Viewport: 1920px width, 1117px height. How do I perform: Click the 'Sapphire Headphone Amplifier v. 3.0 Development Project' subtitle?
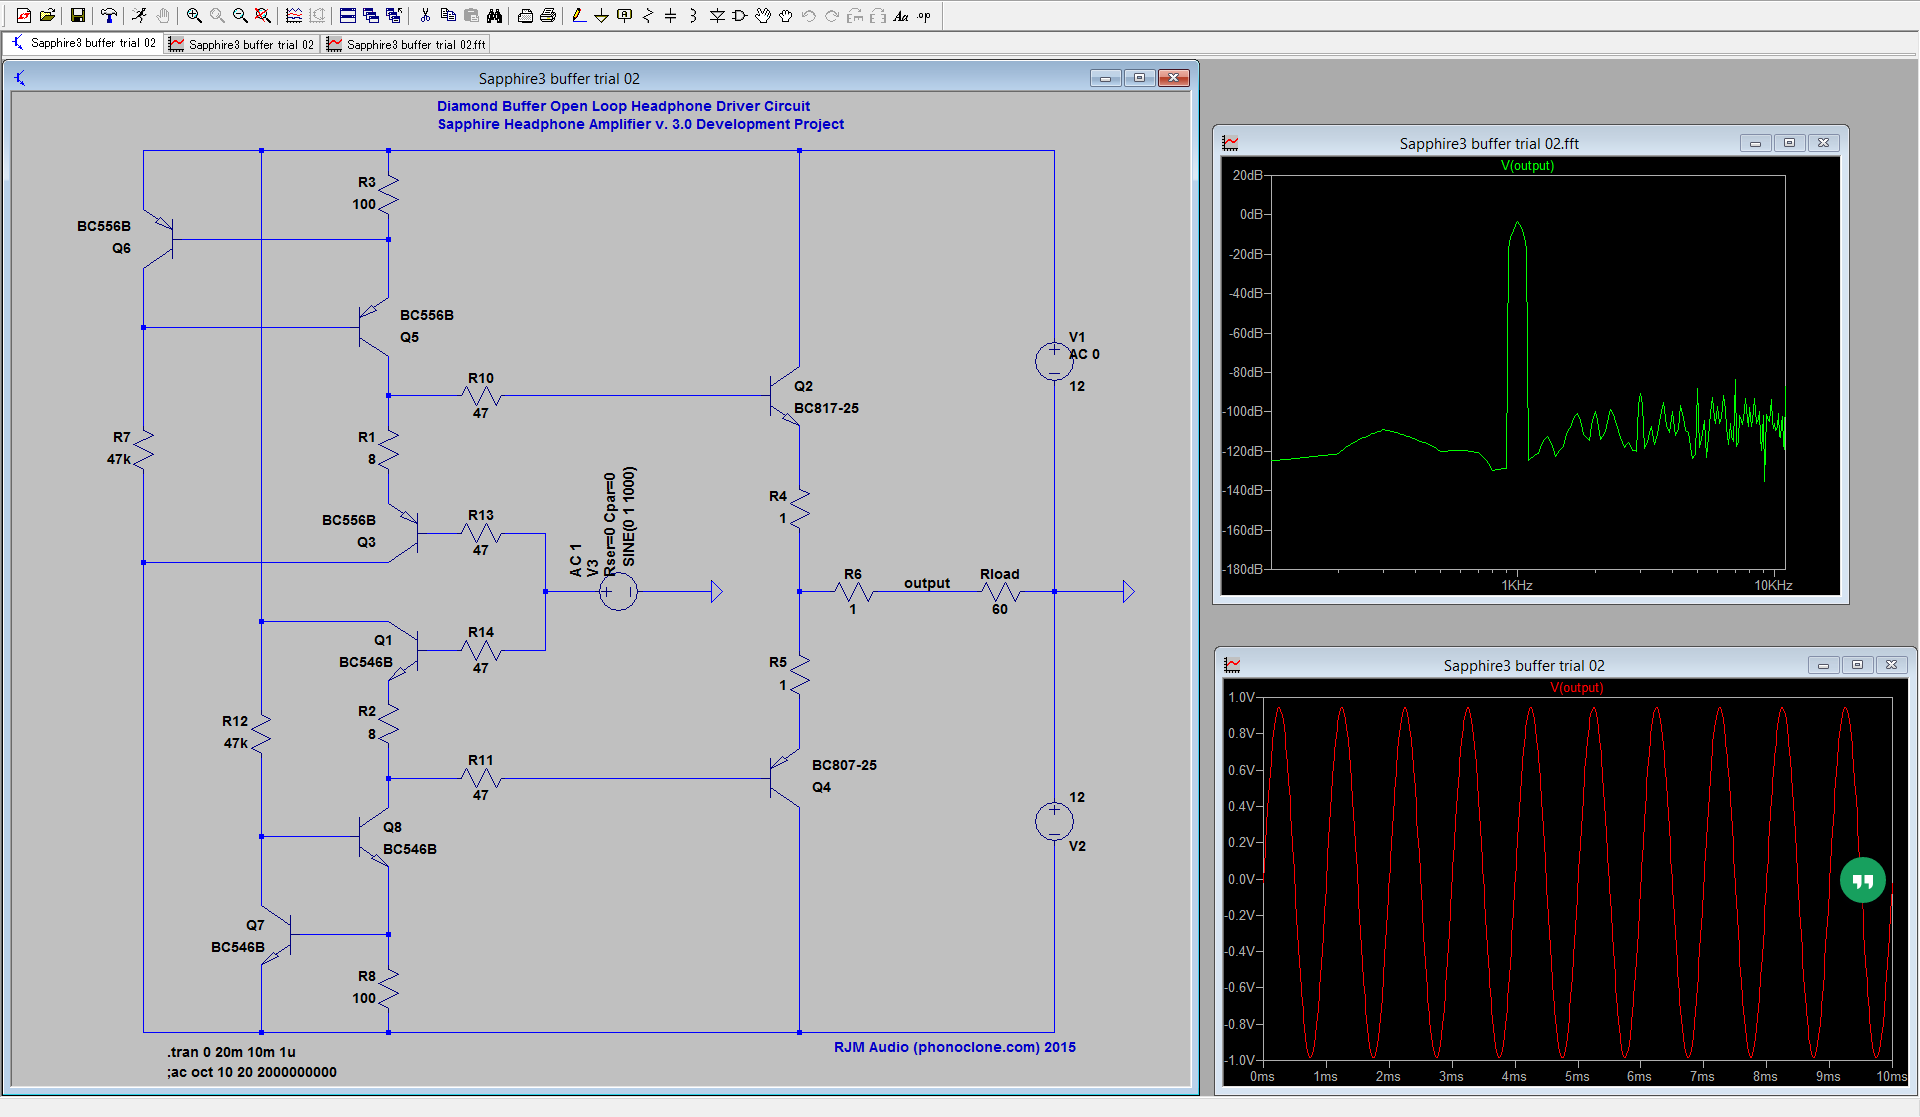[641, 124]
